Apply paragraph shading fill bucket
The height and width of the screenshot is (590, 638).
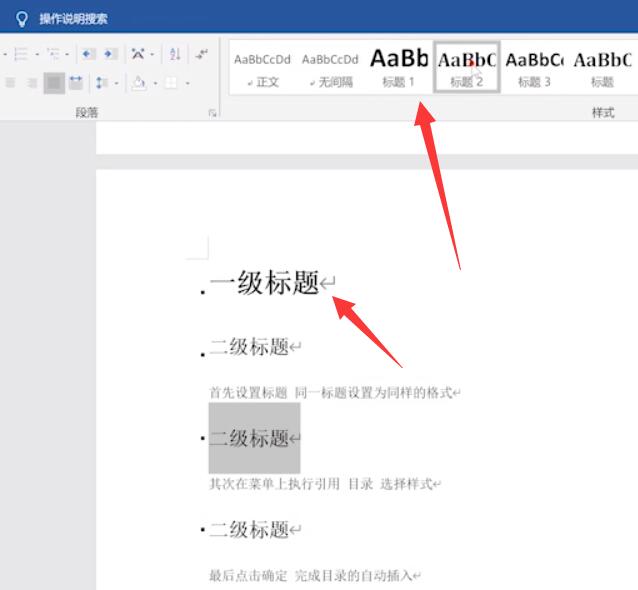pyautogui.click(x=139, y=83)
